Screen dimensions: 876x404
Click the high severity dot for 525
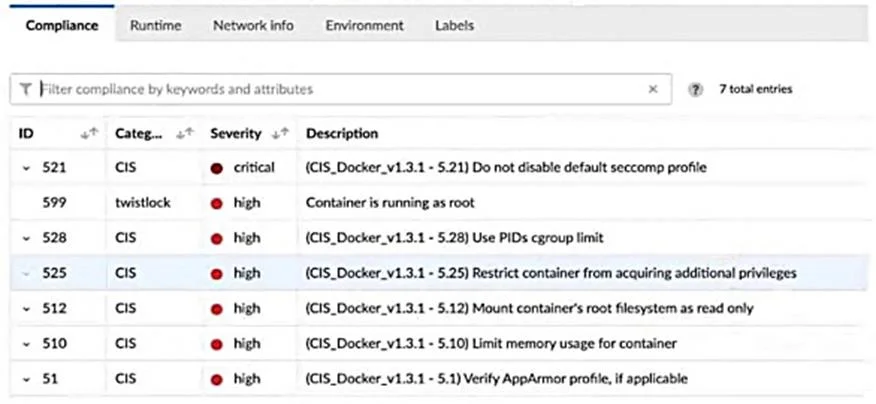pos(217,274)
